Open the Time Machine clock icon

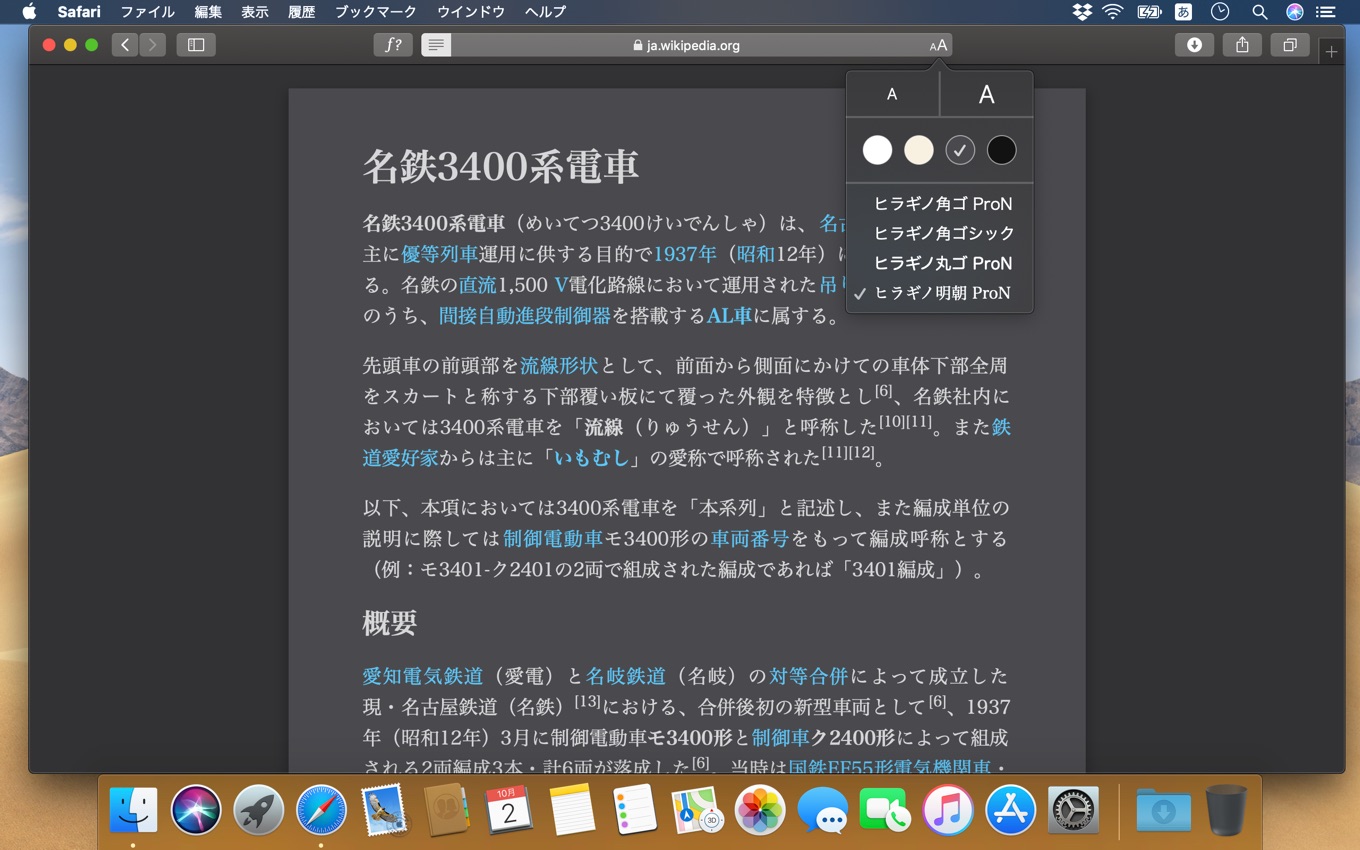[x=1220, y=12]
